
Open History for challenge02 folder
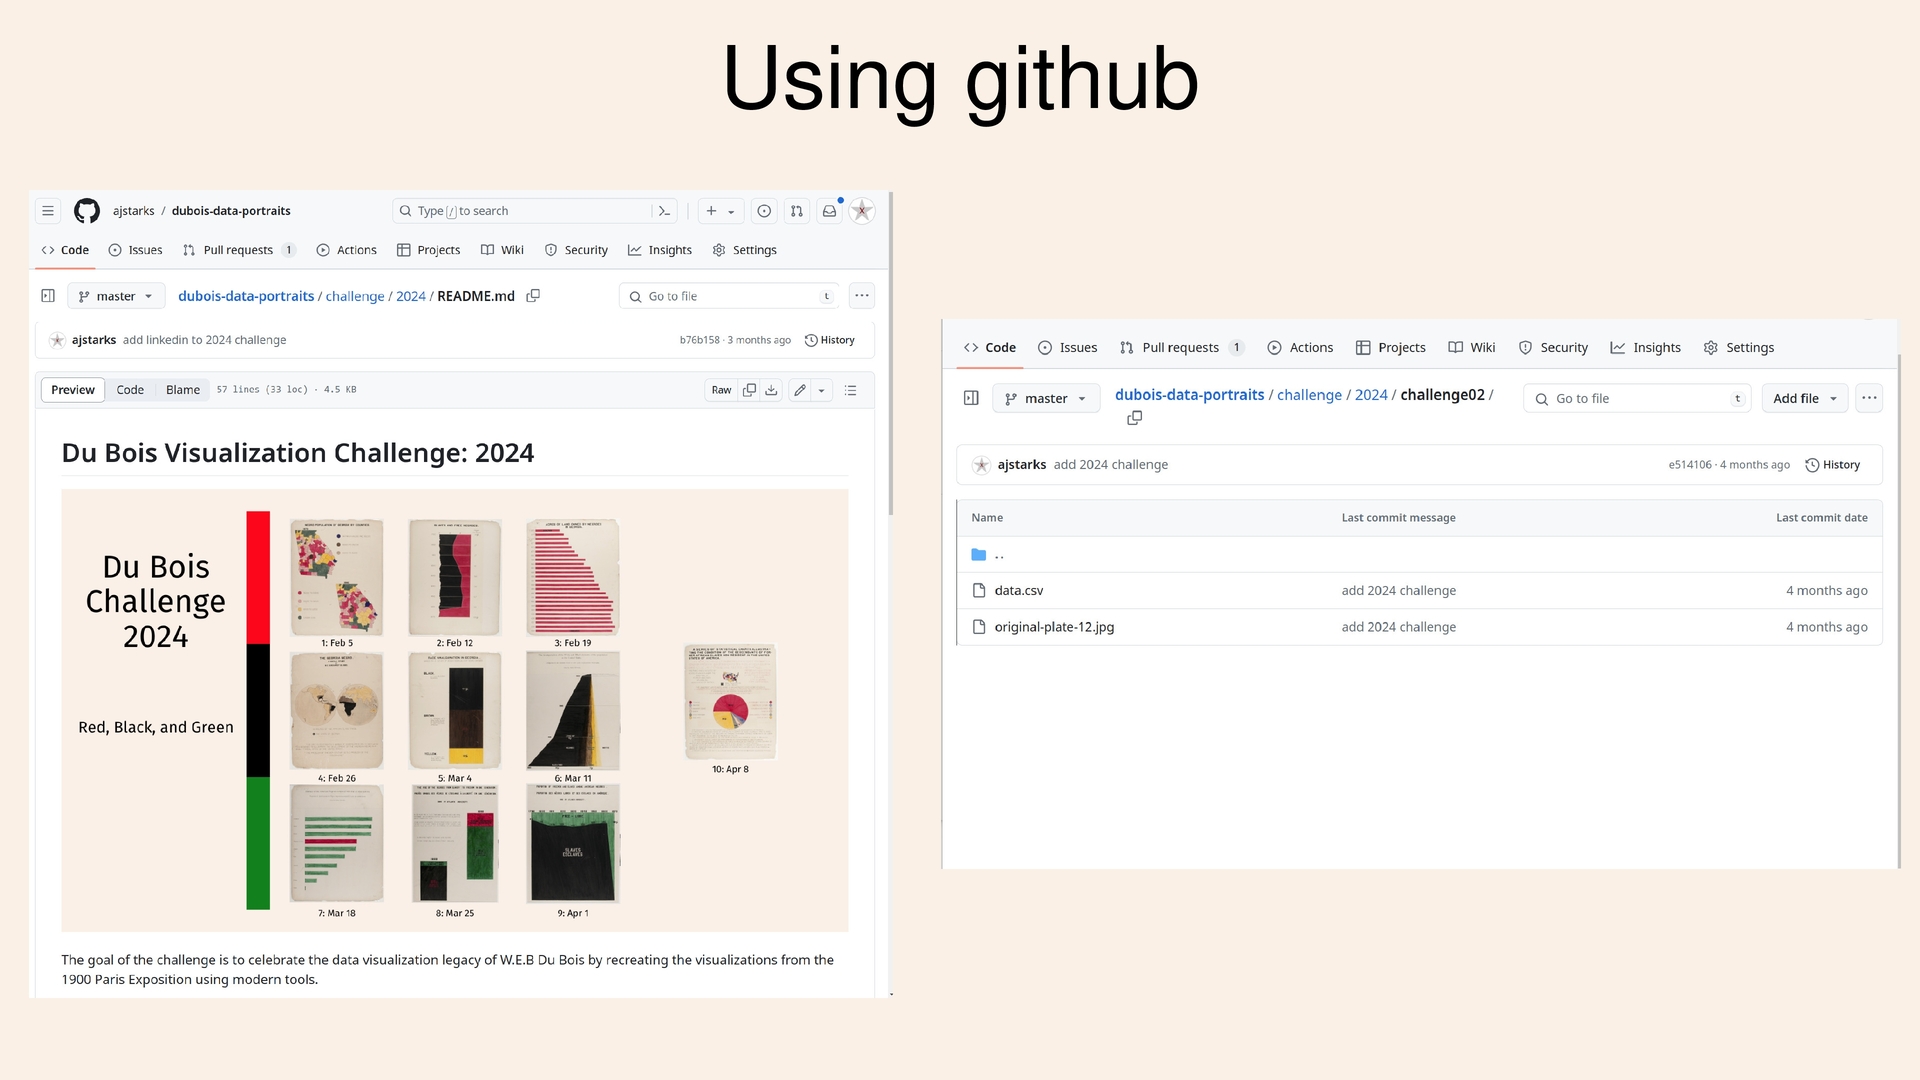click(x=1833, y=465)
